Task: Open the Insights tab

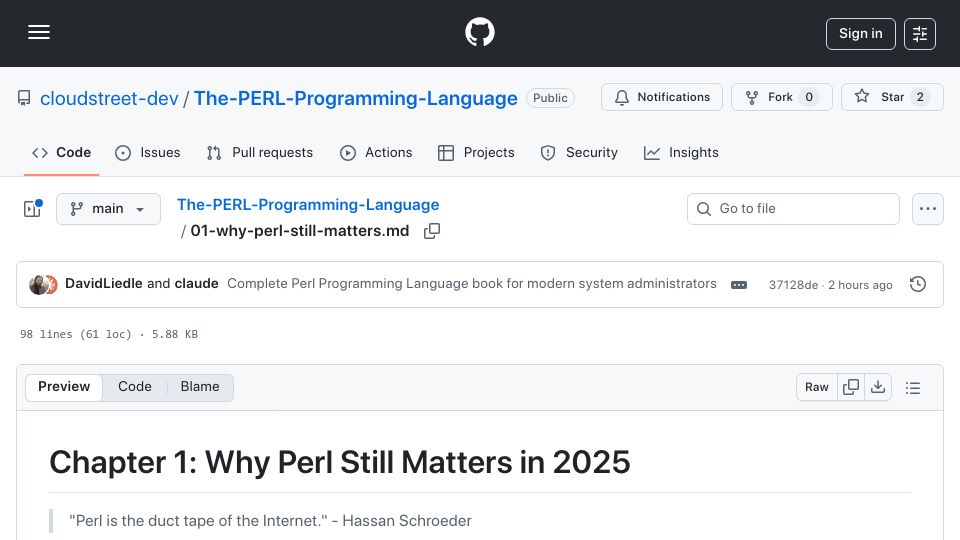Action: click(681, 152)
